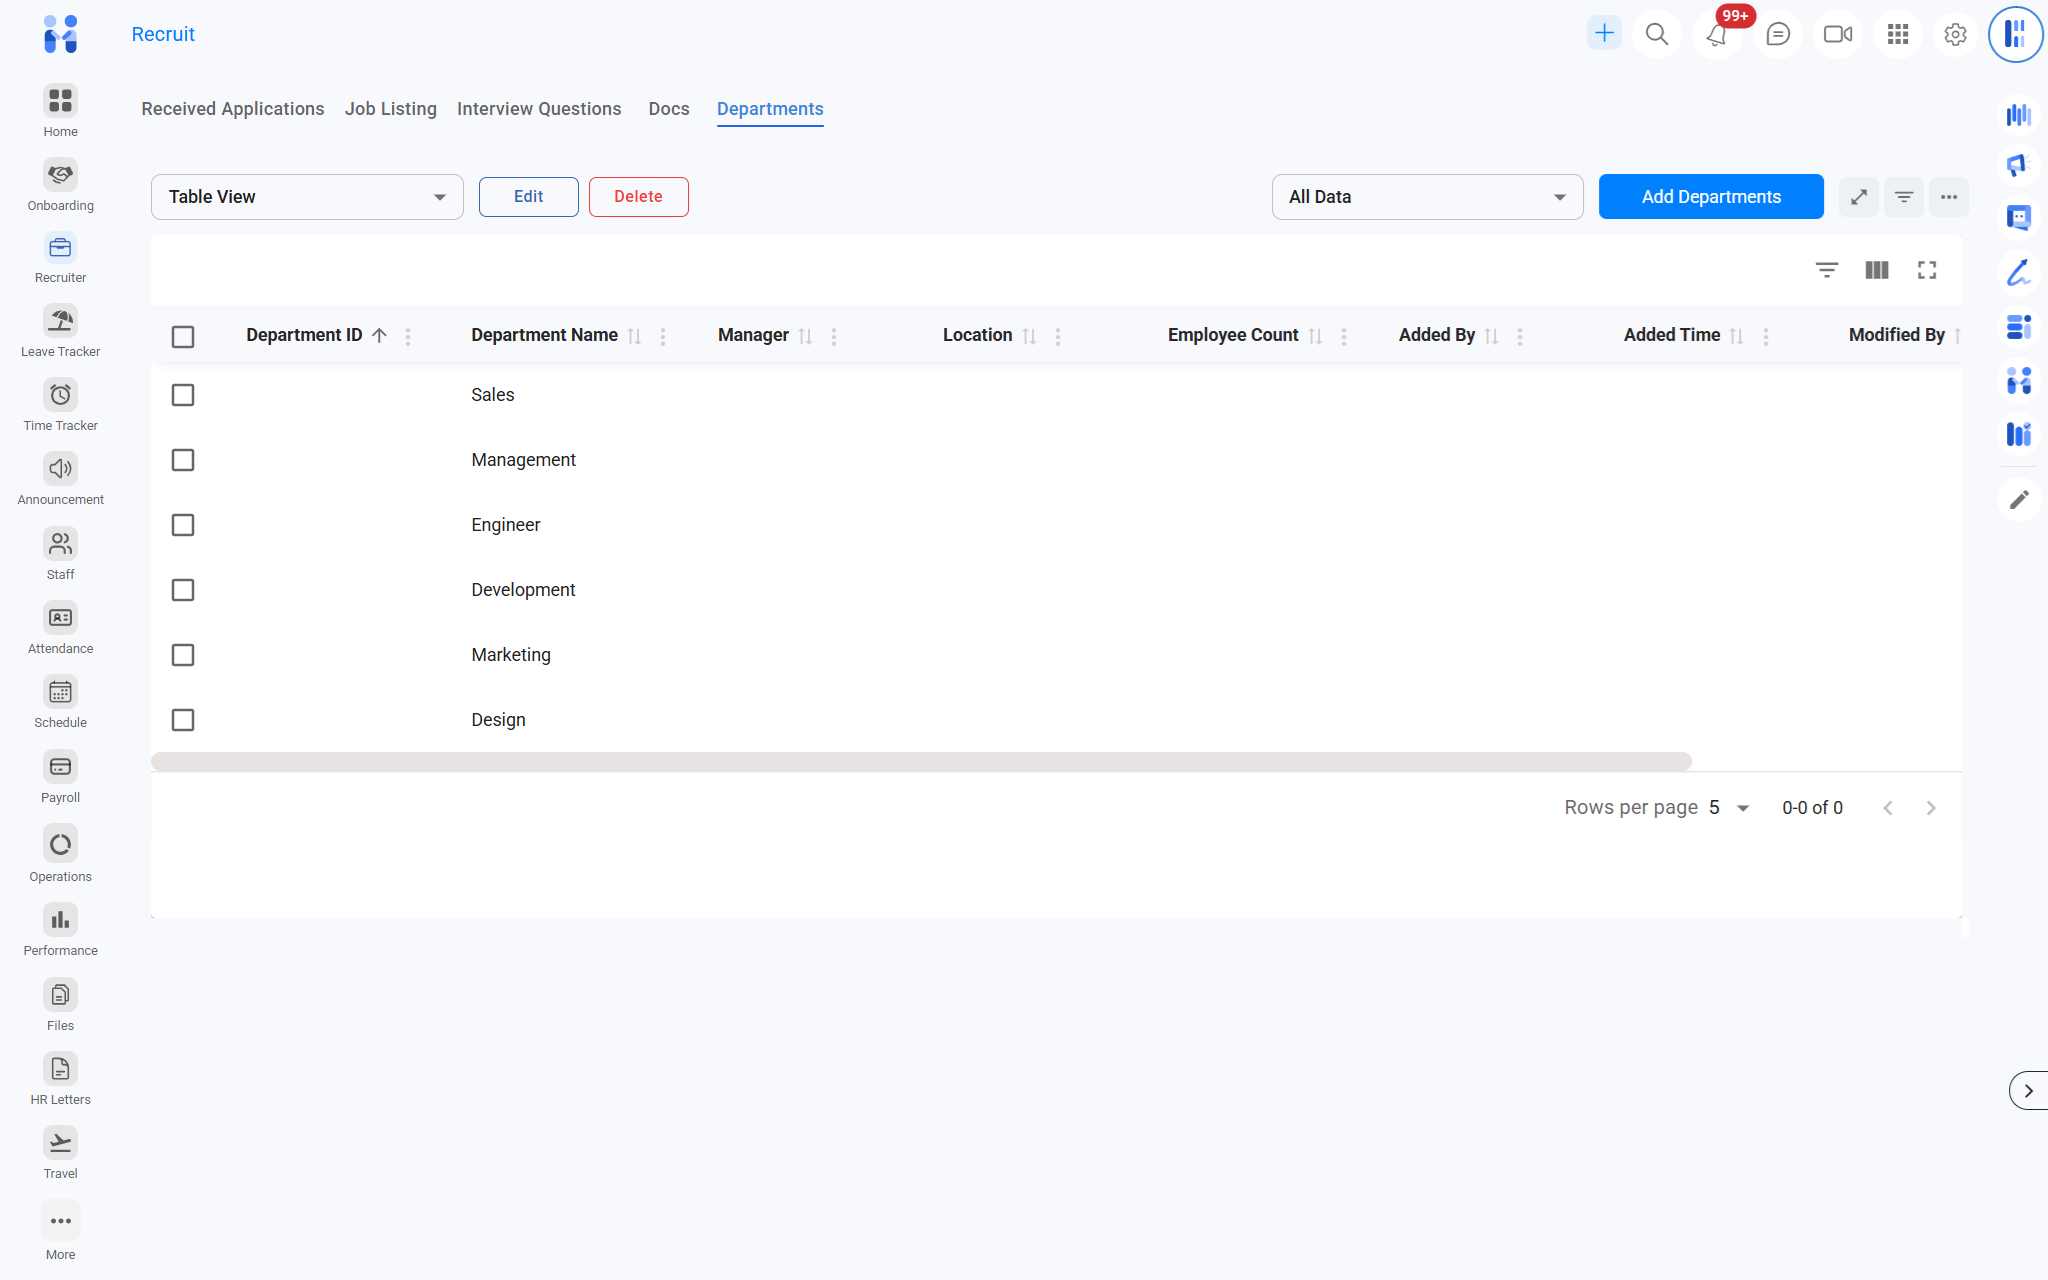Click the apps grid icon in header
The height and width of the screenshot is (1280, 2048).
[x=1897, y=35]
